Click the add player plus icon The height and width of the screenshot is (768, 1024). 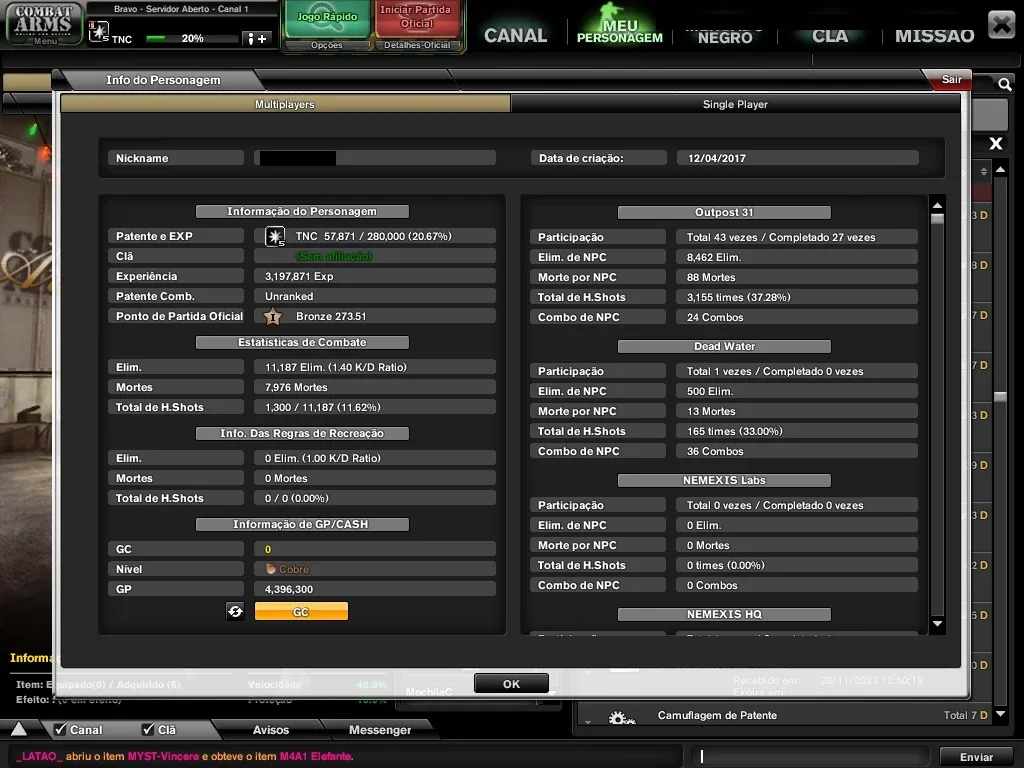point(257,39)
